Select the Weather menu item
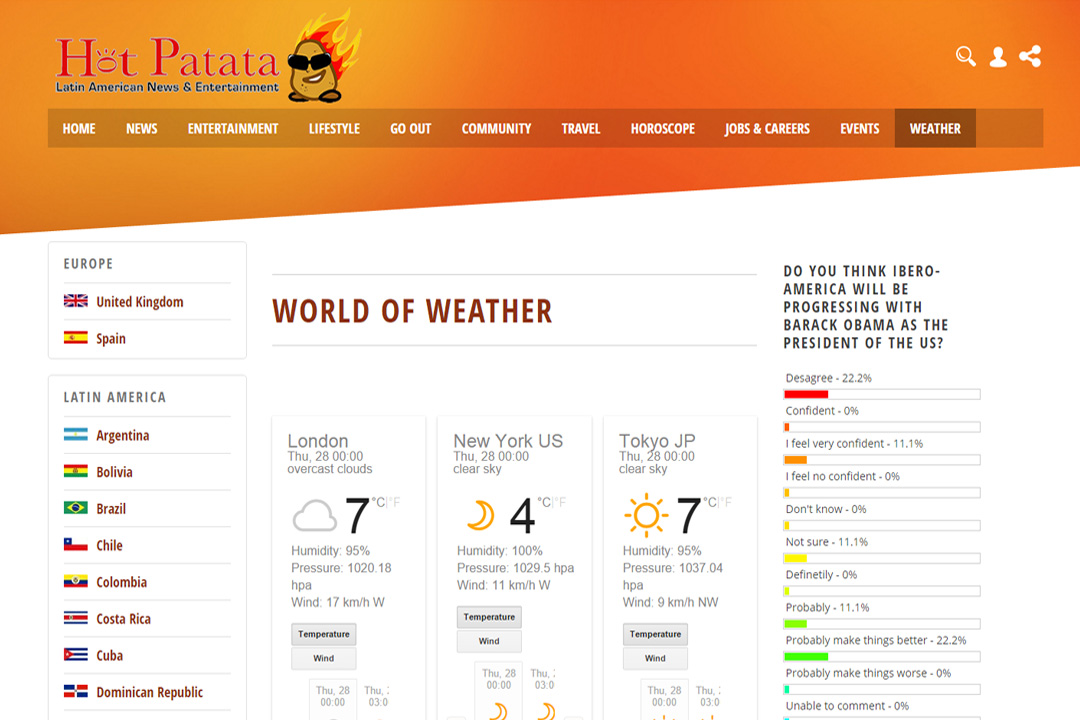 pyautogui.click(x=935, y=129)
